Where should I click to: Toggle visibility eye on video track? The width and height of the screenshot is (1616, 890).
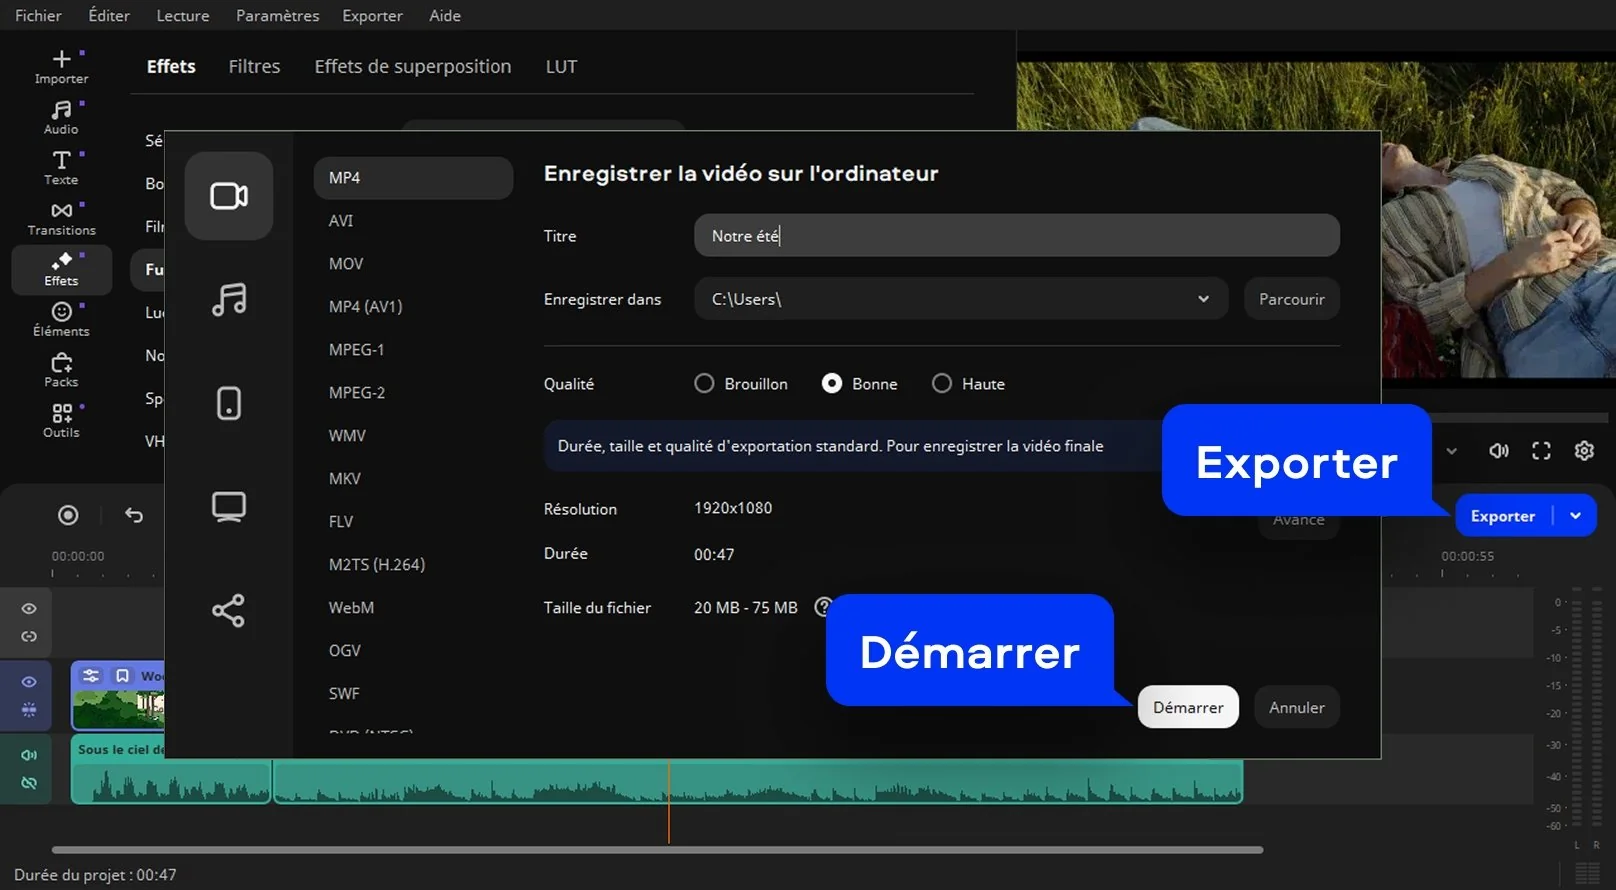[29, 682]
